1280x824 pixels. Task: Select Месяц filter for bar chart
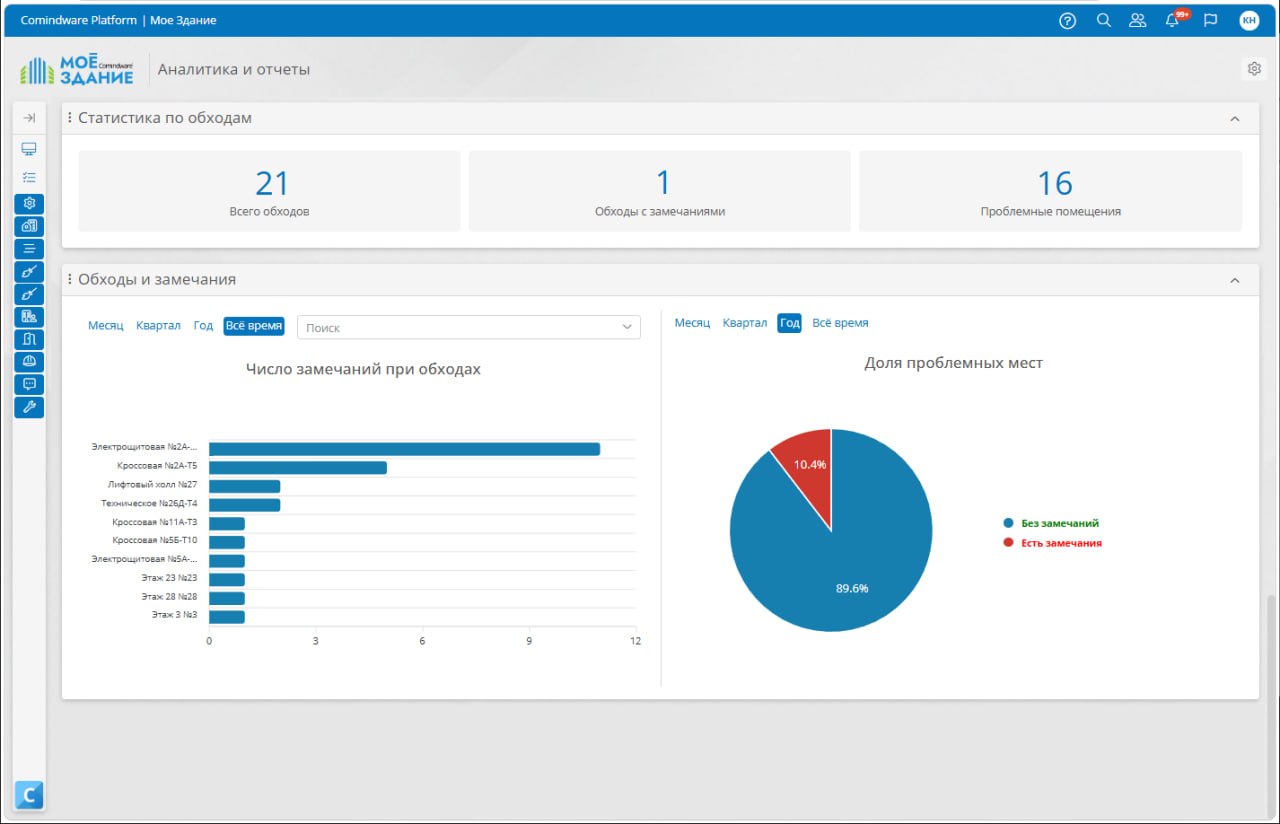[106, 326]
